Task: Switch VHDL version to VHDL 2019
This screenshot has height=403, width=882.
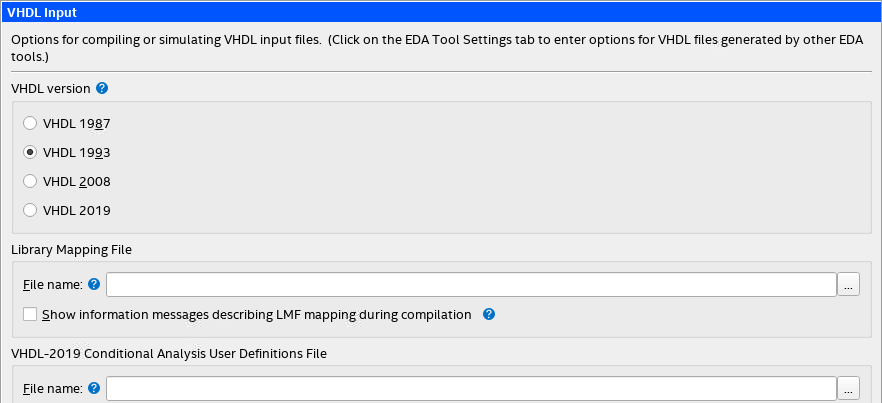Action: tap(30, 210)
